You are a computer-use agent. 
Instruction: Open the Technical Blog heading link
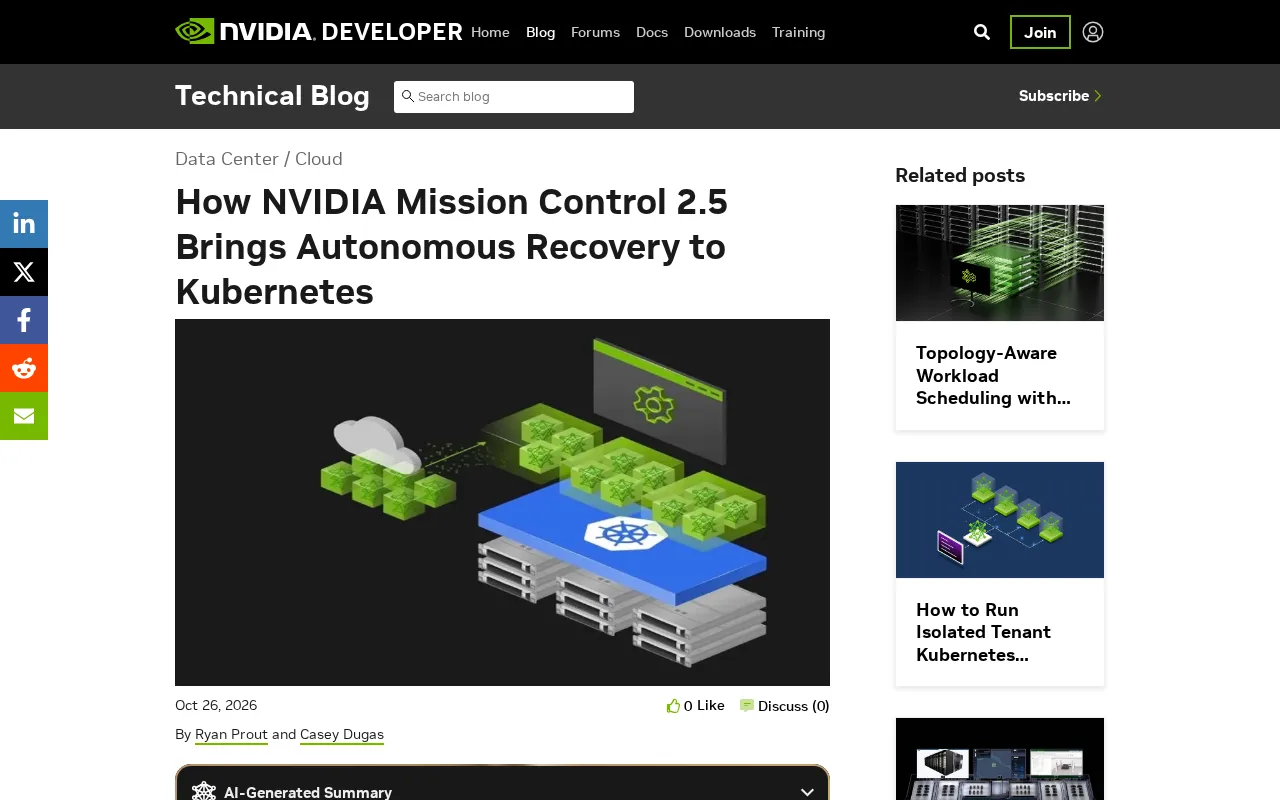(272, 96)
